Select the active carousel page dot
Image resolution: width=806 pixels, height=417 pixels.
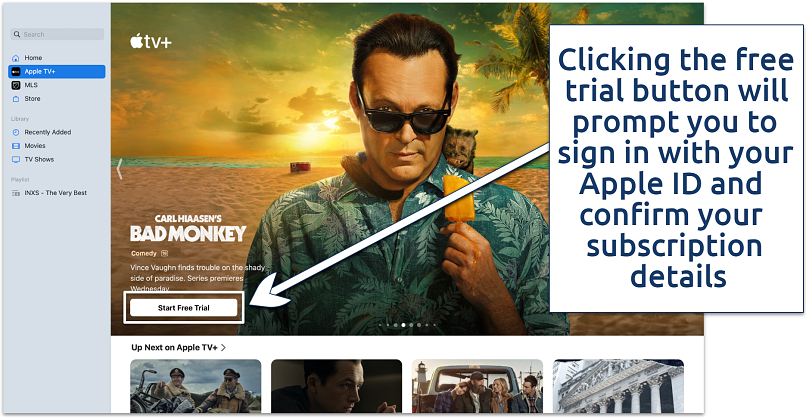coord(404,325)
